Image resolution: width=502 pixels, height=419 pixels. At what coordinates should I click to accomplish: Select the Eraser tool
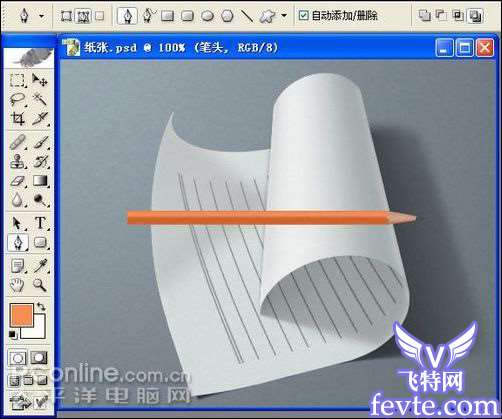click(17, 182)
